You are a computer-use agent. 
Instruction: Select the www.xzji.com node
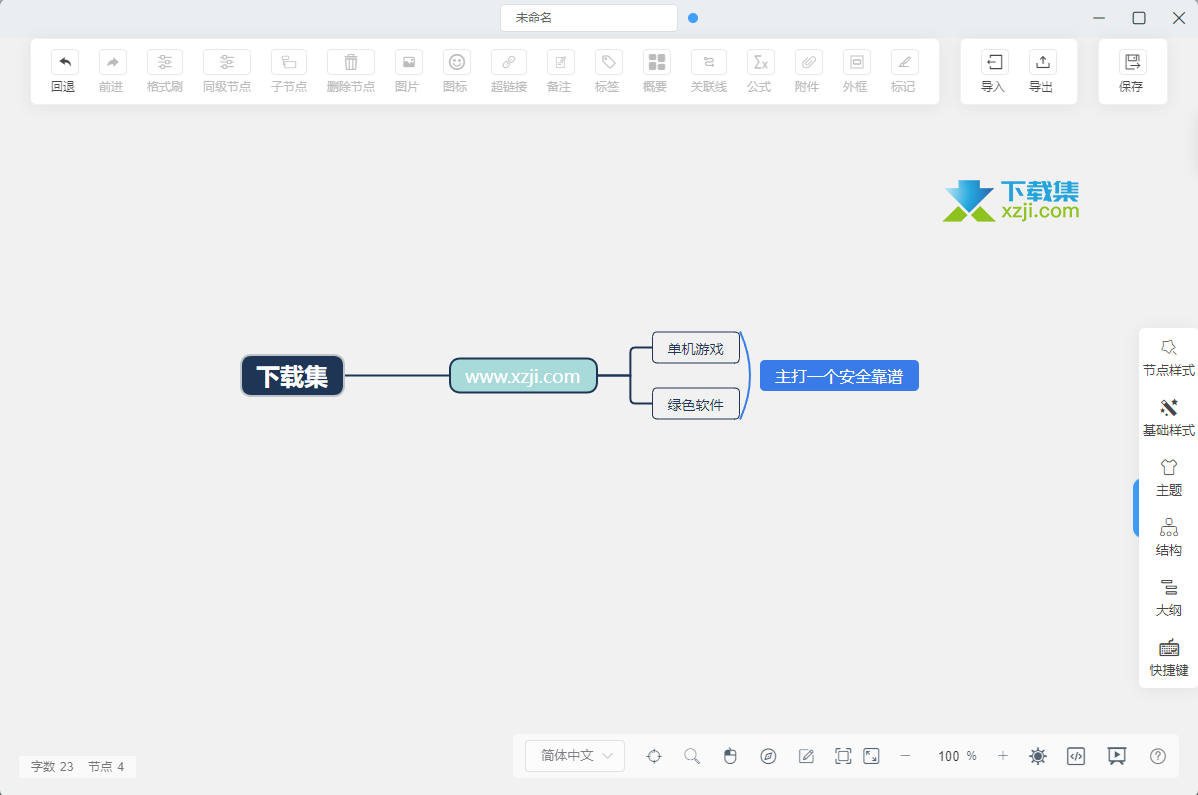(x=523, y=376)
